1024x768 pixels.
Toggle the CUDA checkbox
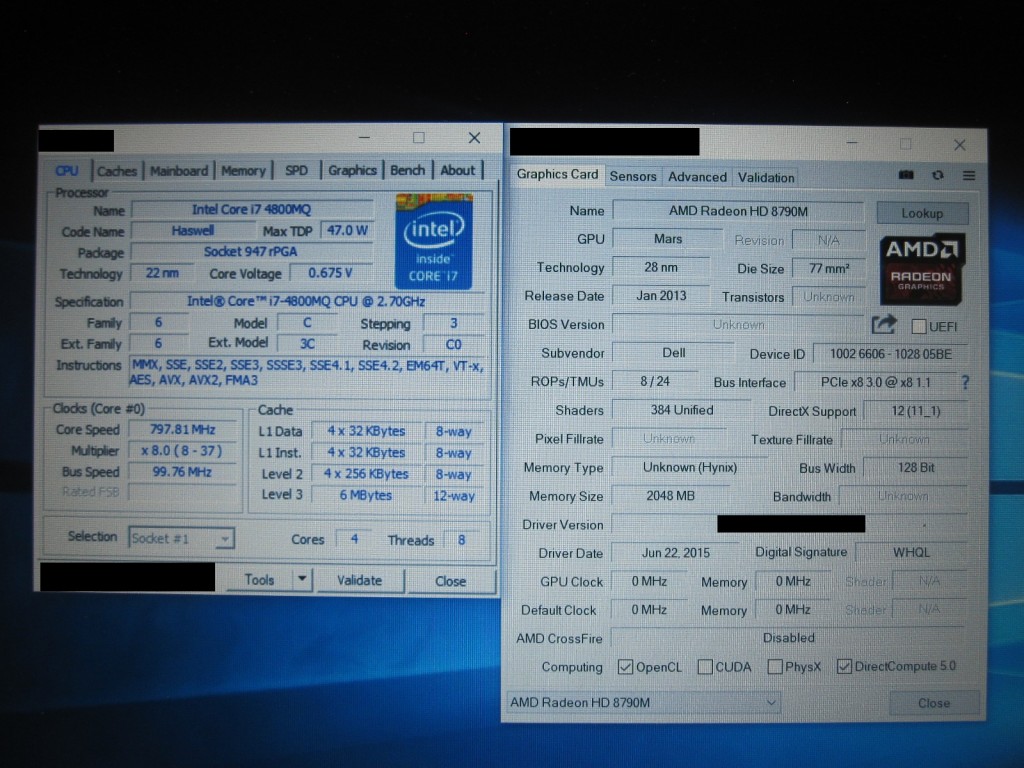click(705, 667)
